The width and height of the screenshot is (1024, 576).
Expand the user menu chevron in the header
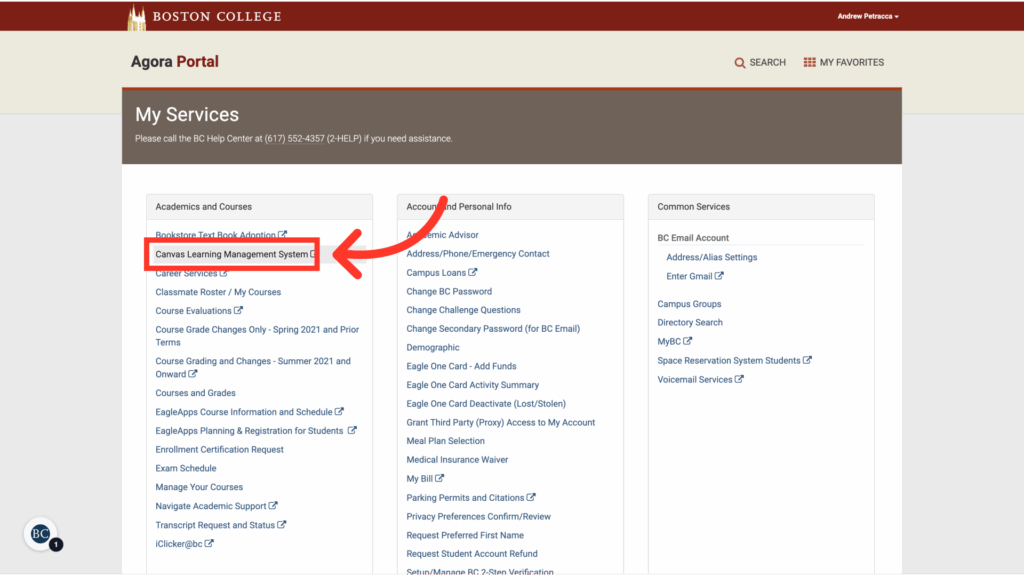(x=897, y=16)
